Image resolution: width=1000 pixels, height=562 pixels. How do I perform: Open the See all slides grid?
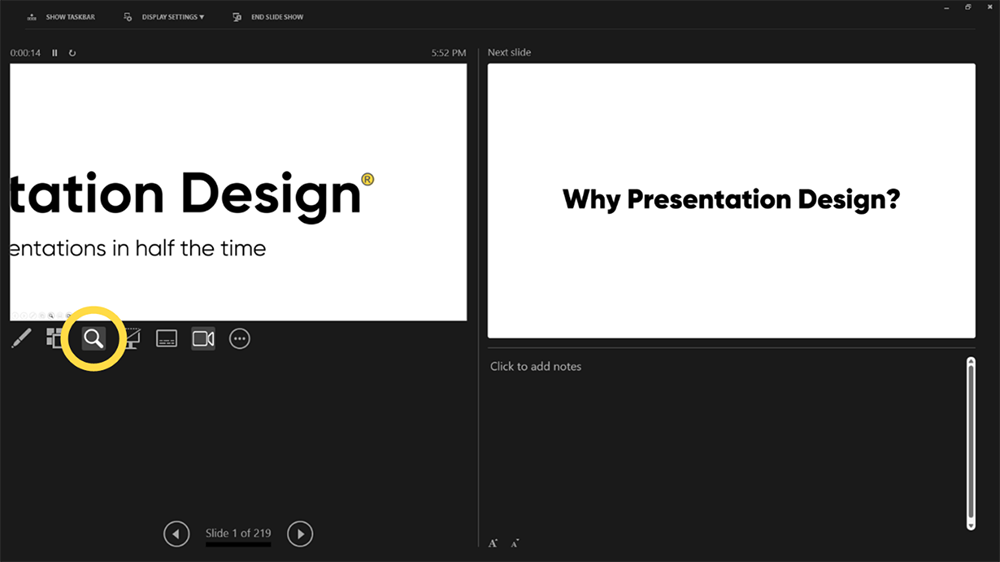55,339
